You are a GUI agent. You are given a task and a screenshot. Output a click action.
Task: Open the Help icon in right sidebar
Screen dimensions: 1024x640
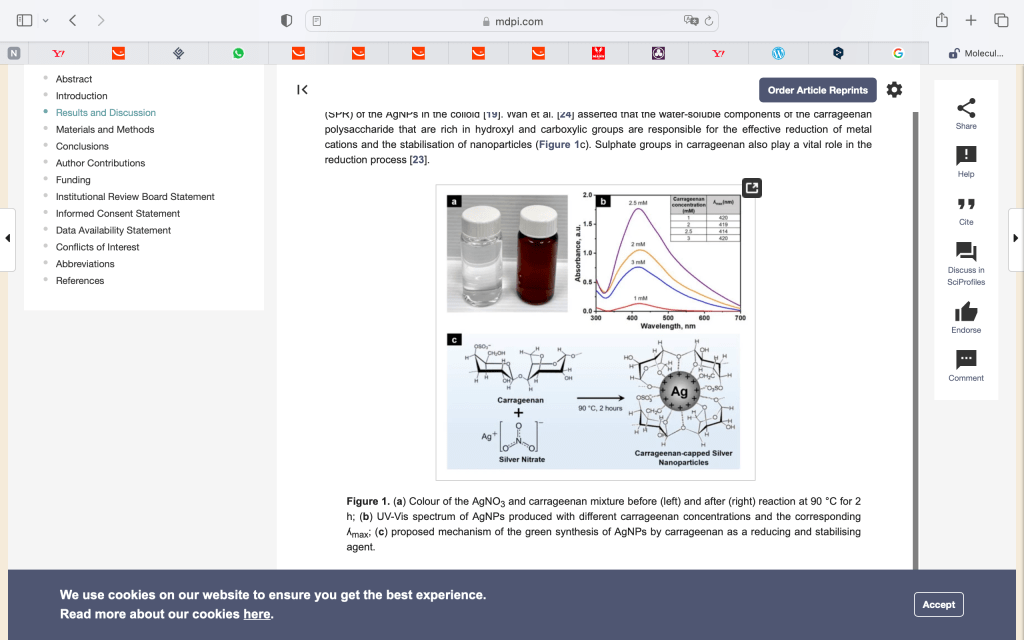point(966,156)
